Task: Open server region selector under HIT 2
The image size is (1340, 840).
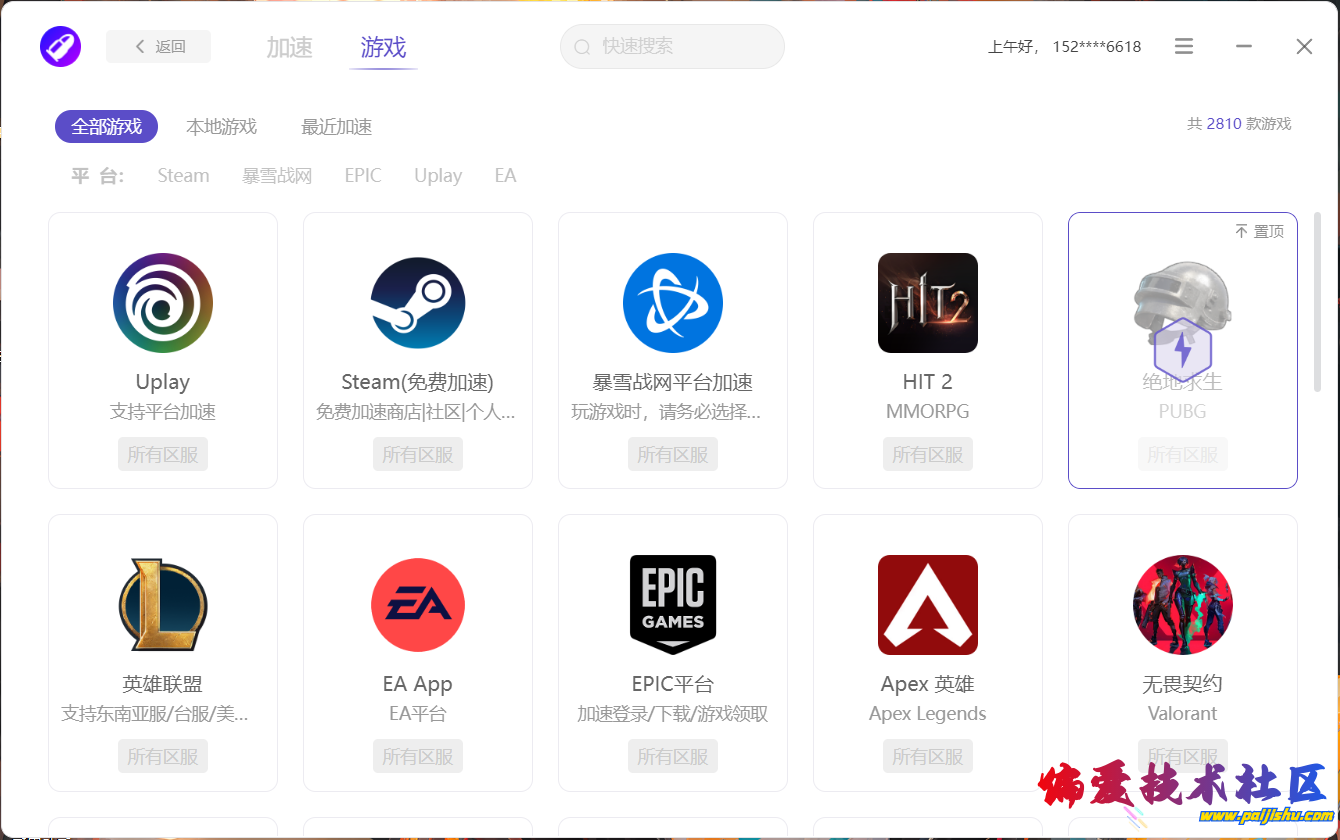Action: (928, 454)
